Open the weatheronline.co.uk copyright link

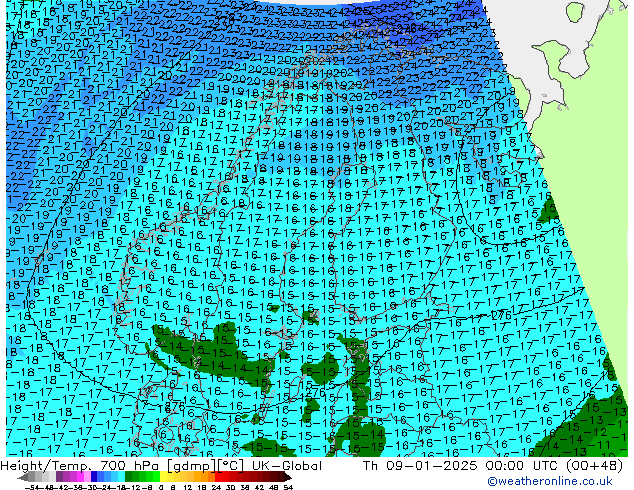[x=549, y=481]
